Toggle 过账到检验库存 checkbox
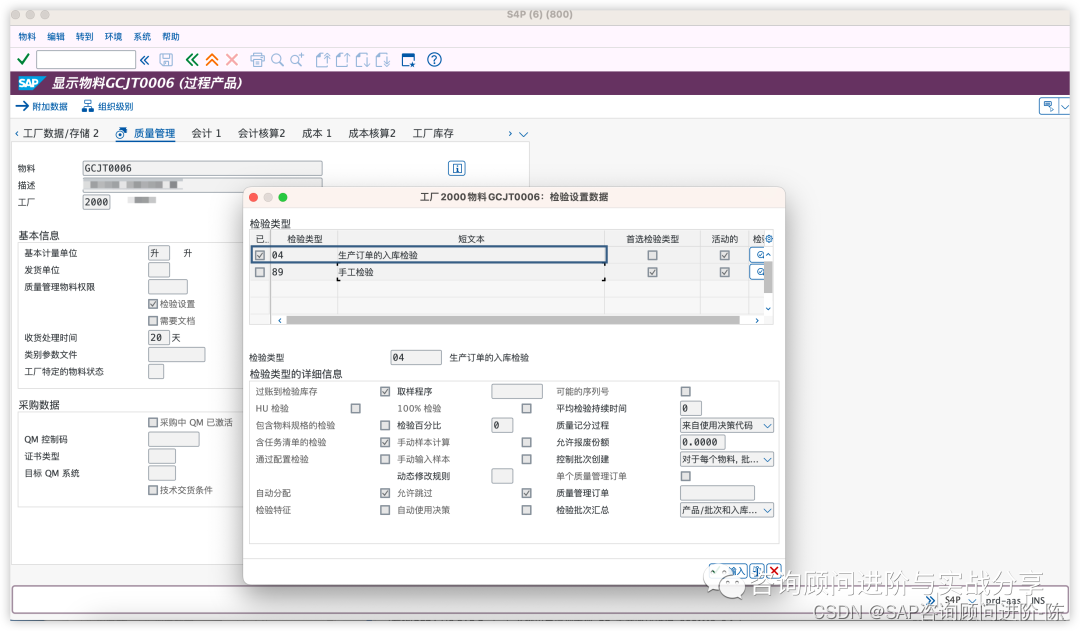Screen dimensions: 1080x631 click(385, 391)
